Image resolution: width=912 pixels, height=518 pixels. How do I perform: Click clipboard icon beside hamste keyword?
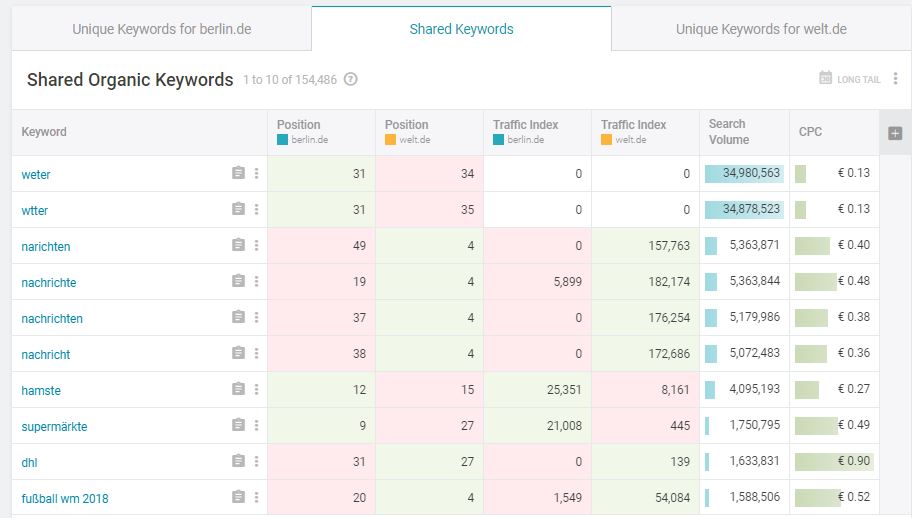238,388
